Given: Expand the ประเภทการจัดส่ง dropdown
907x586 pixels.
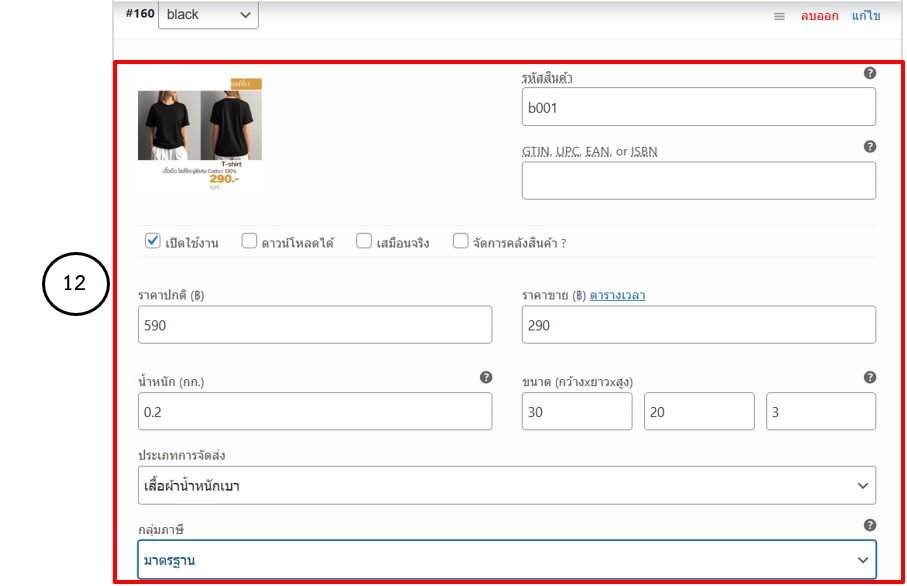Looking at the screenshot, I should pos(507,485).
